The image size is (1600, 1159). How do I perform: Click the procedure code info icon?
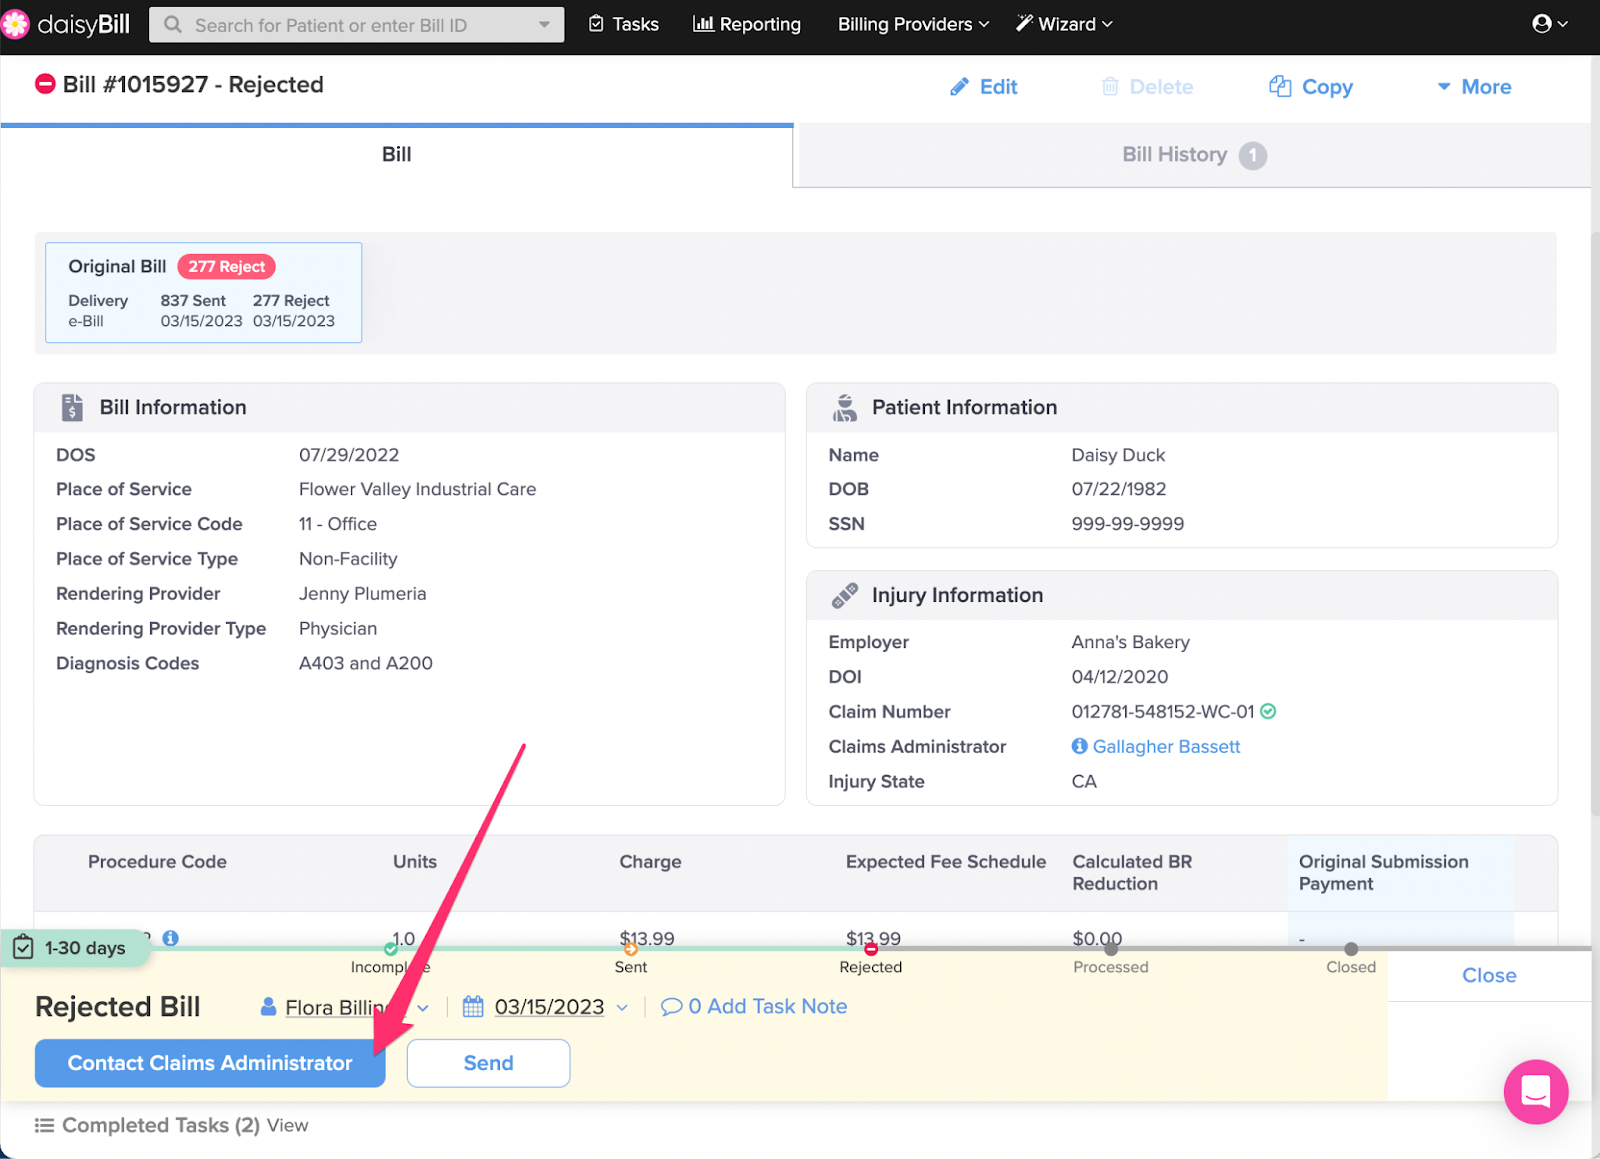171,937
